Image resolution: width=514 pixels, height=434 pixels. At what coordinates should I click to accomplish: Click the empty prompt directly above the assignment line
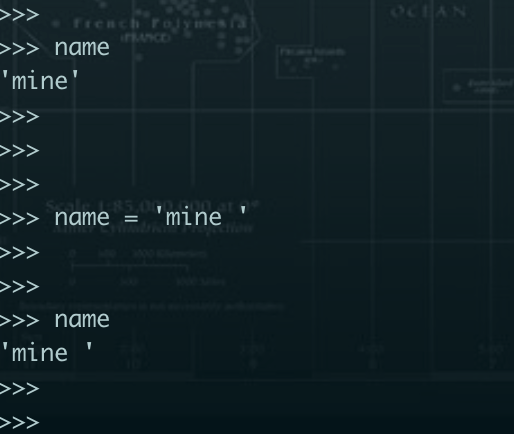[19, 185]
